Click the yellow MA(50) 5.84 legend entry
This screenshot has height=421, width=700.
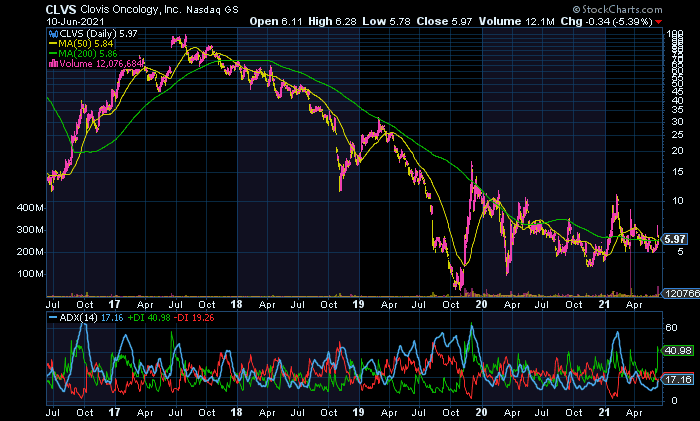point(81,44)
